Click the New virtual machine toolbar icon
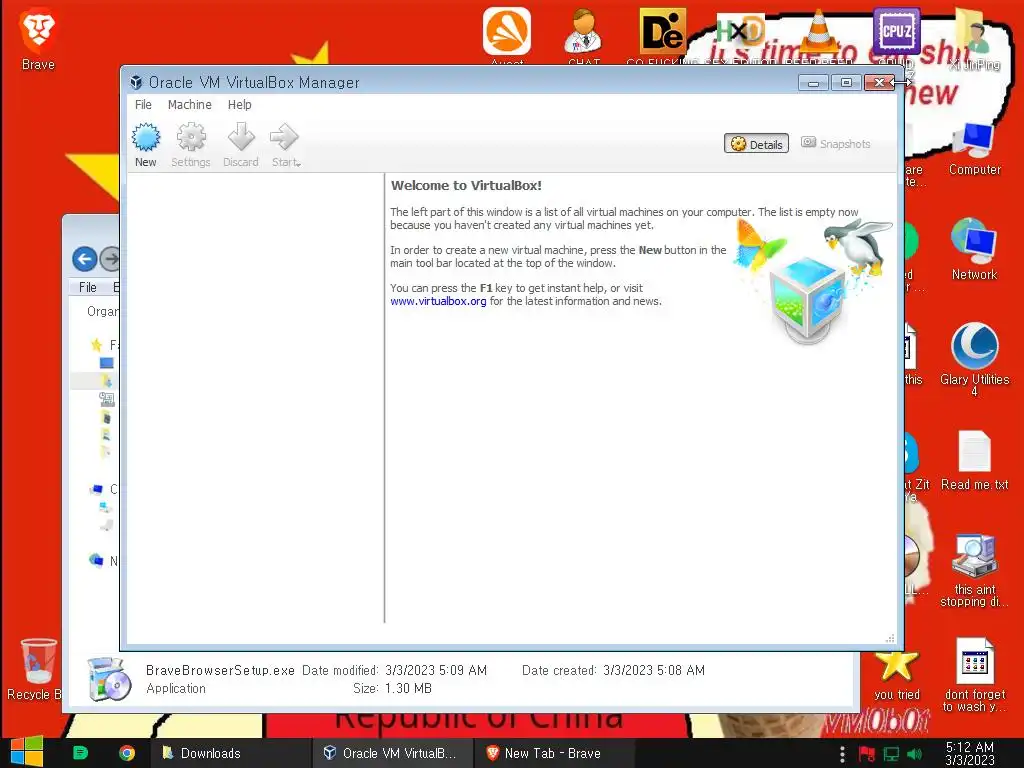 point(146,138)
